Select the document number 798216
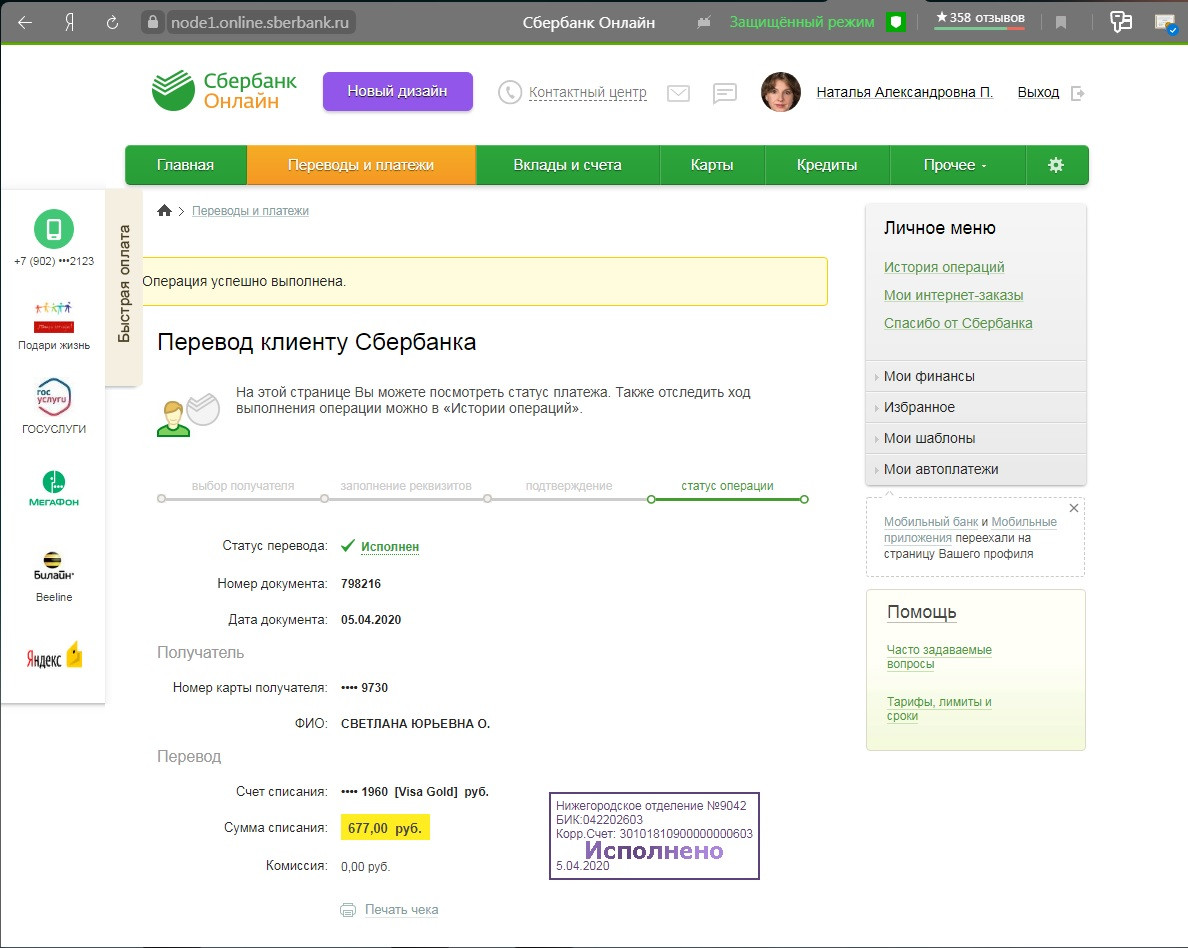 click(361, 584)
